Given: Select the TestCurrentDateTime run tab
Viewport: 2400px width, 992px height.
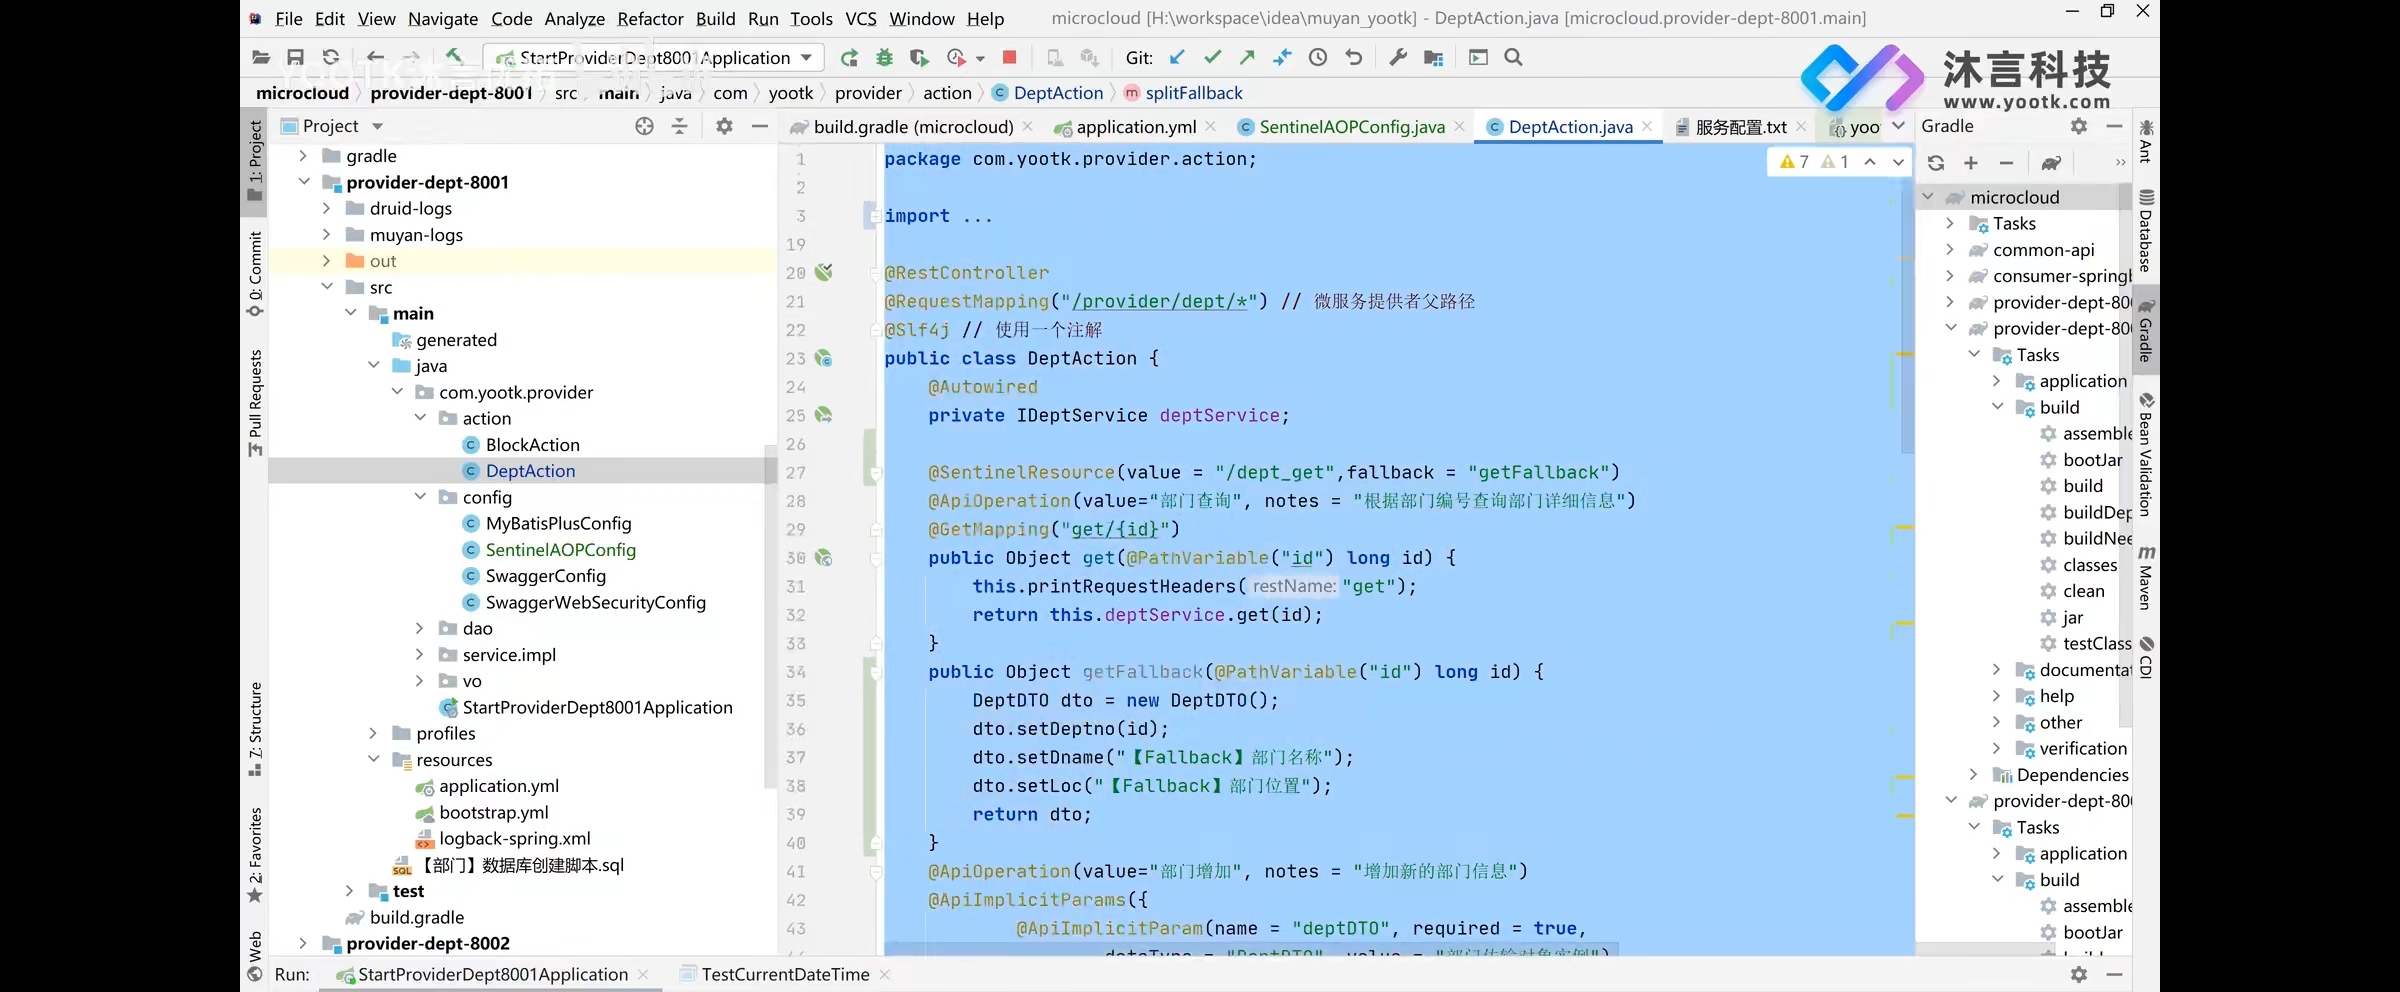Looking at the screenshot, I should tap(785, 974).
